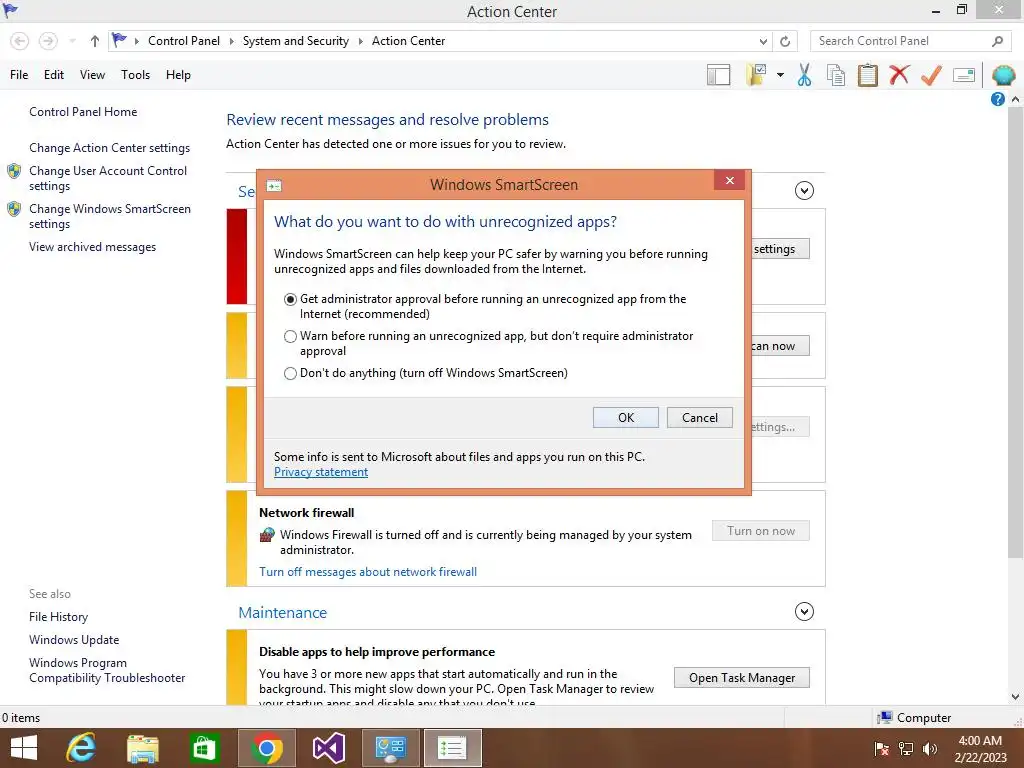
Task: Refresh the Action Center address bar
Action: coord(785,41)
